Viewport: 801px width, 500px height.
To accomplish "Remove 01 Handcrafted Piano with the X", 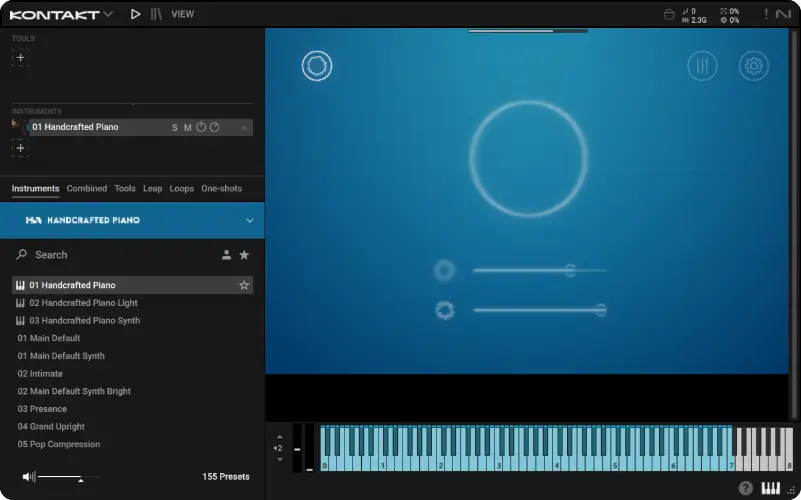I will pos(244,128).
